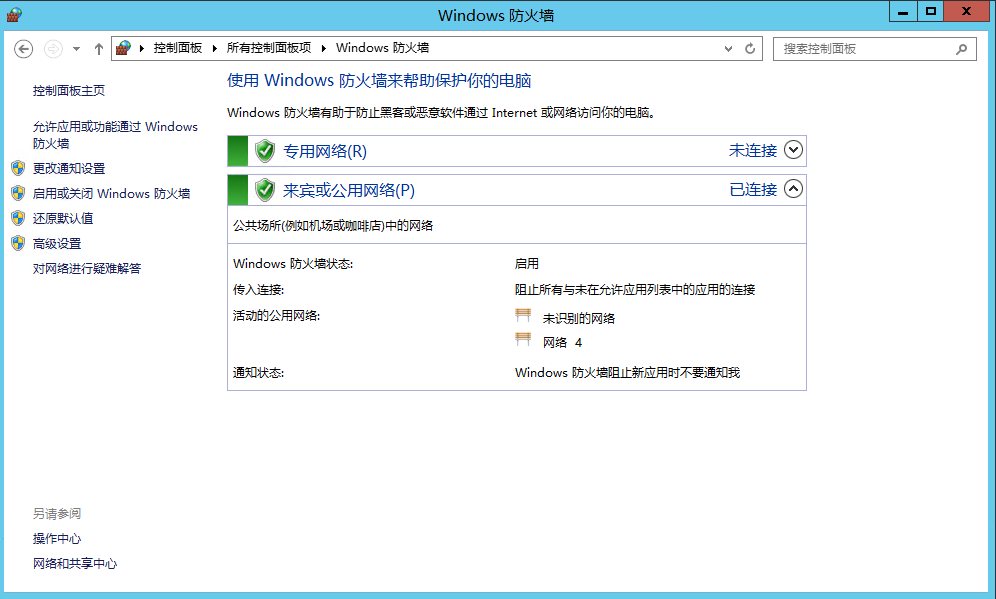Click 已连接 status text
Screen dimensions: 996x599
point(753,189)
